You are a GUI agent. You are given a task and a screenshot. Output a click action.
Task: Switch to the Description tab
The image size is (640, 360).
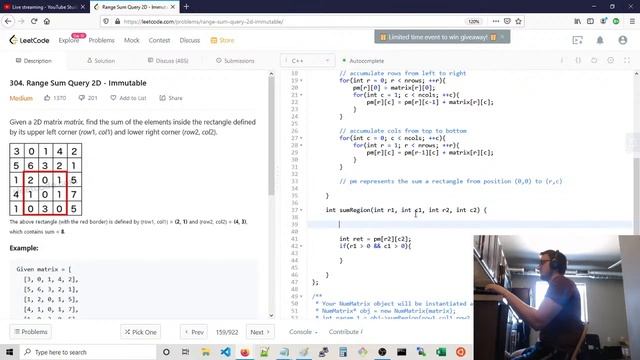tap(34, 61)
